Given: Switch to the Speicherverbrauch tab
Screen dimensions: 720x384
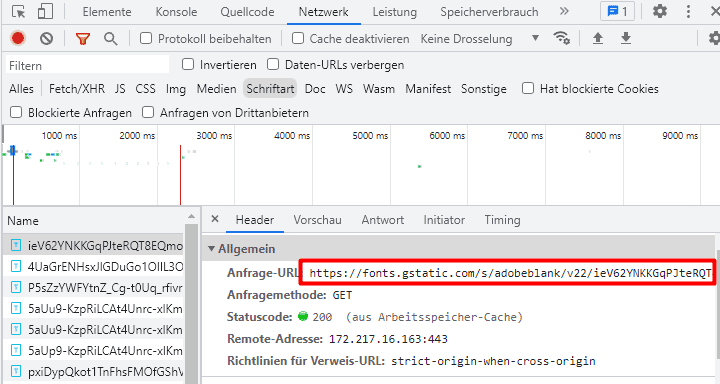Looking at the screenshot, I should point(489,12).
